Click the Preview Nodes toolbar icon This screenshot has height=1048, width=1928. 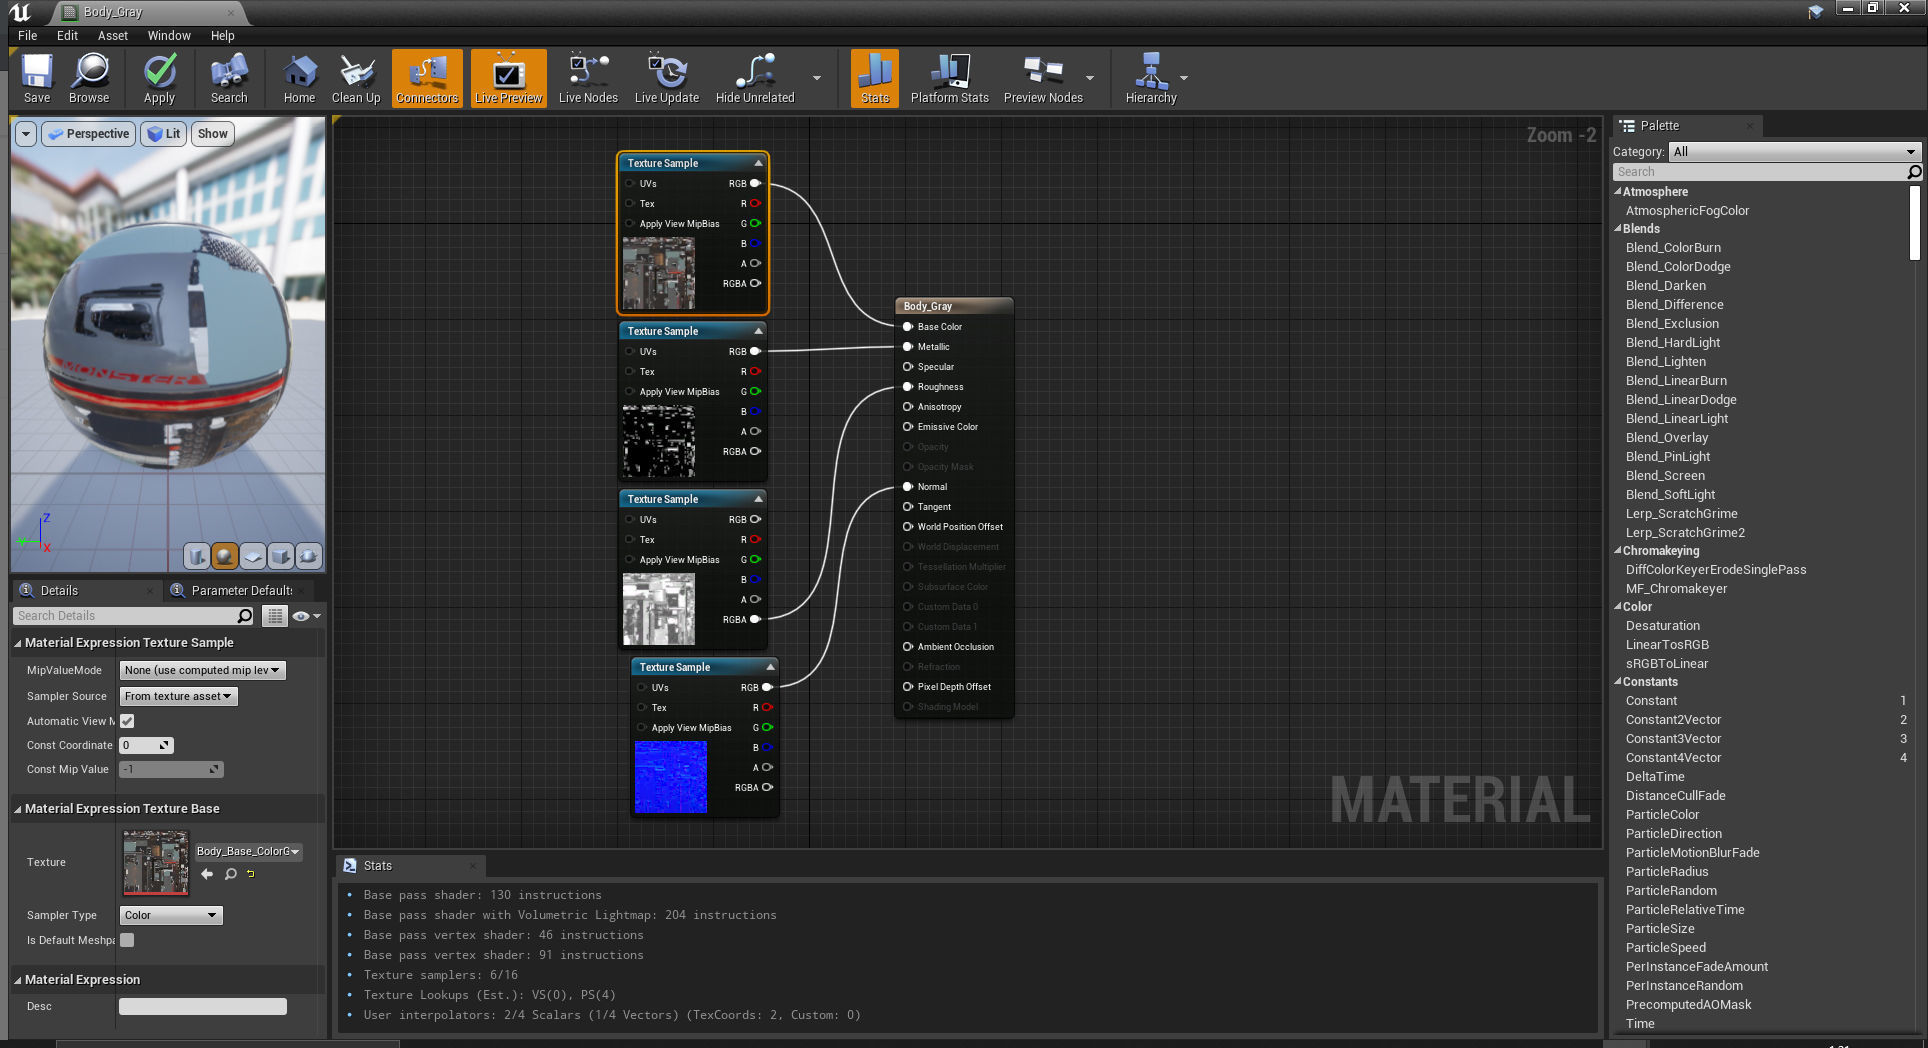(x=1043, y=78)
